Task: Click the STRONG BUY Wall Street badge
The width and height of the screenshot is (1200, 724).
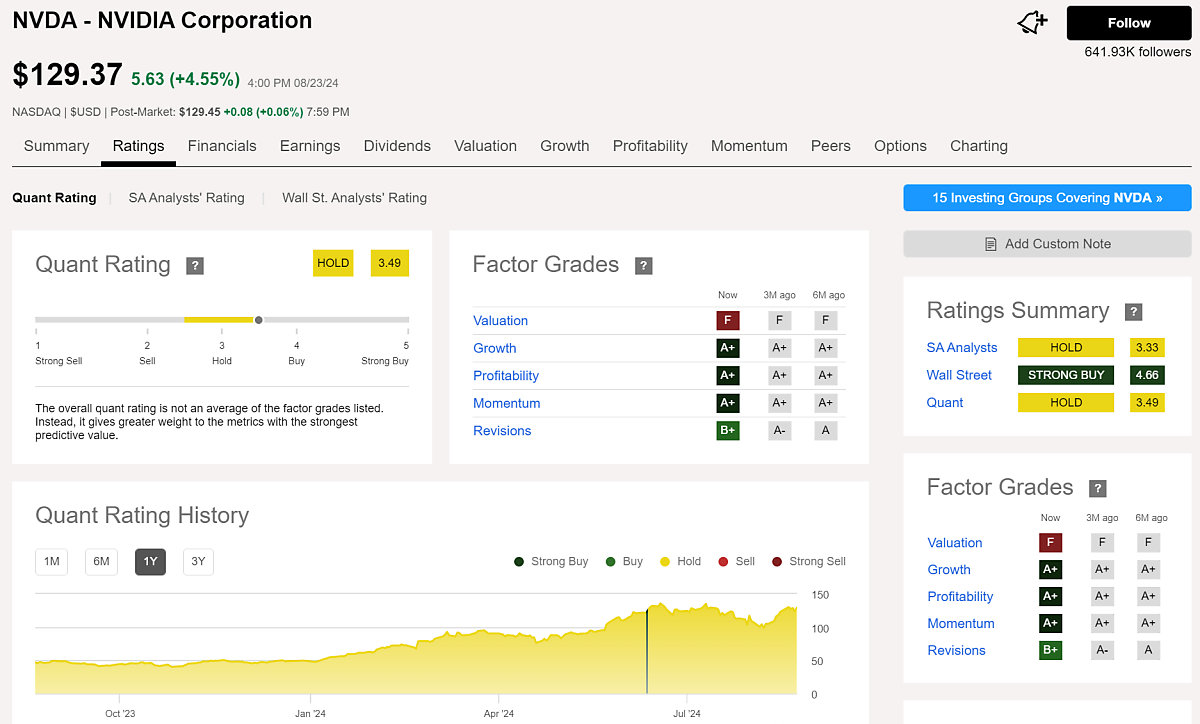Action: click(x=1066, y=375)
